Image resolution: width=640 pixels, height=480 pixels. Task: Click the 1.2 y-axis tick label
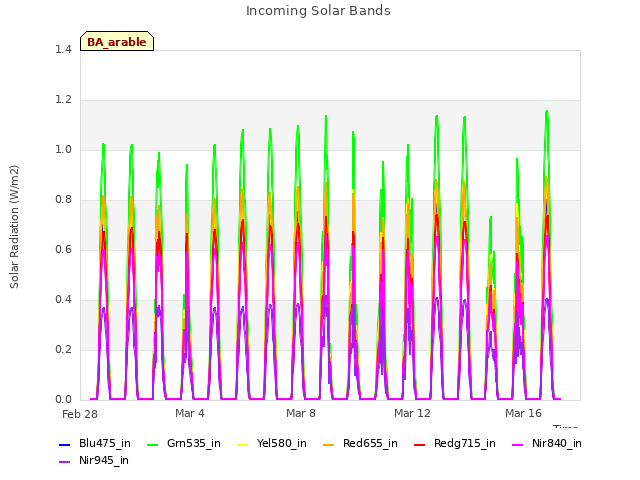pos(63,100)
